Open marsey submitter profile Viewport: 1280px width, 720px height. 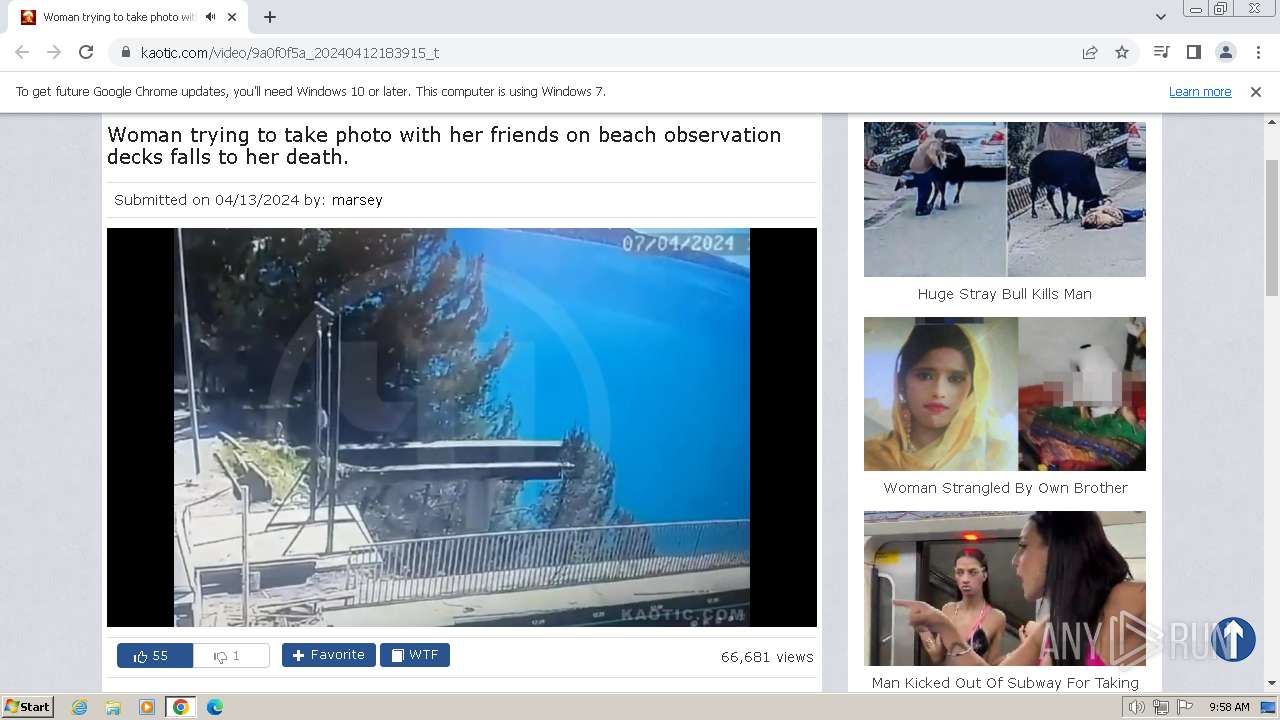coord(357,200)
